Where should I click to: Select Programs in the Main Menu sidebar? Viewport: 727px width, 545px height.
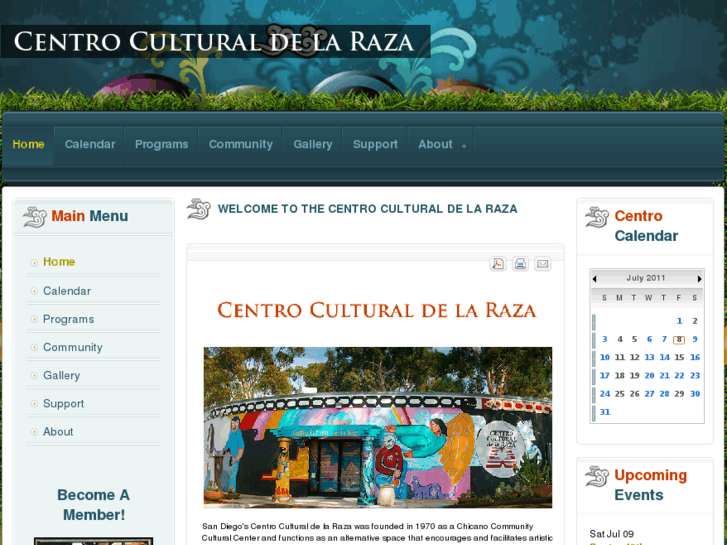(x=68, y=319)
